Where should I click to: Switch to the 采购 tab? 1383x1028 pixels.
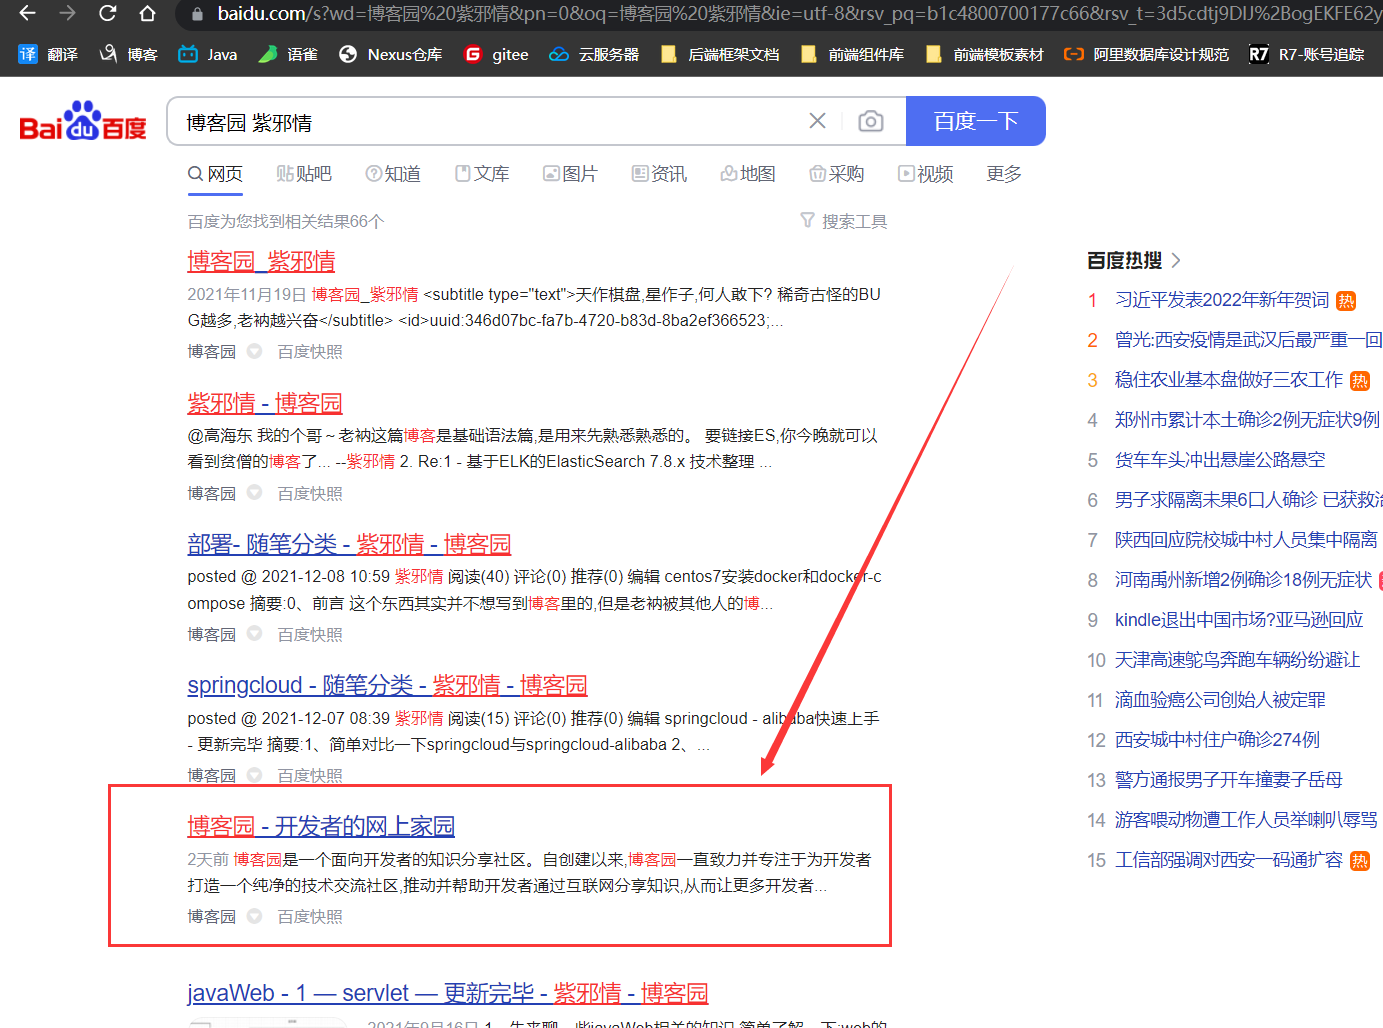click(x=837, y=174)
